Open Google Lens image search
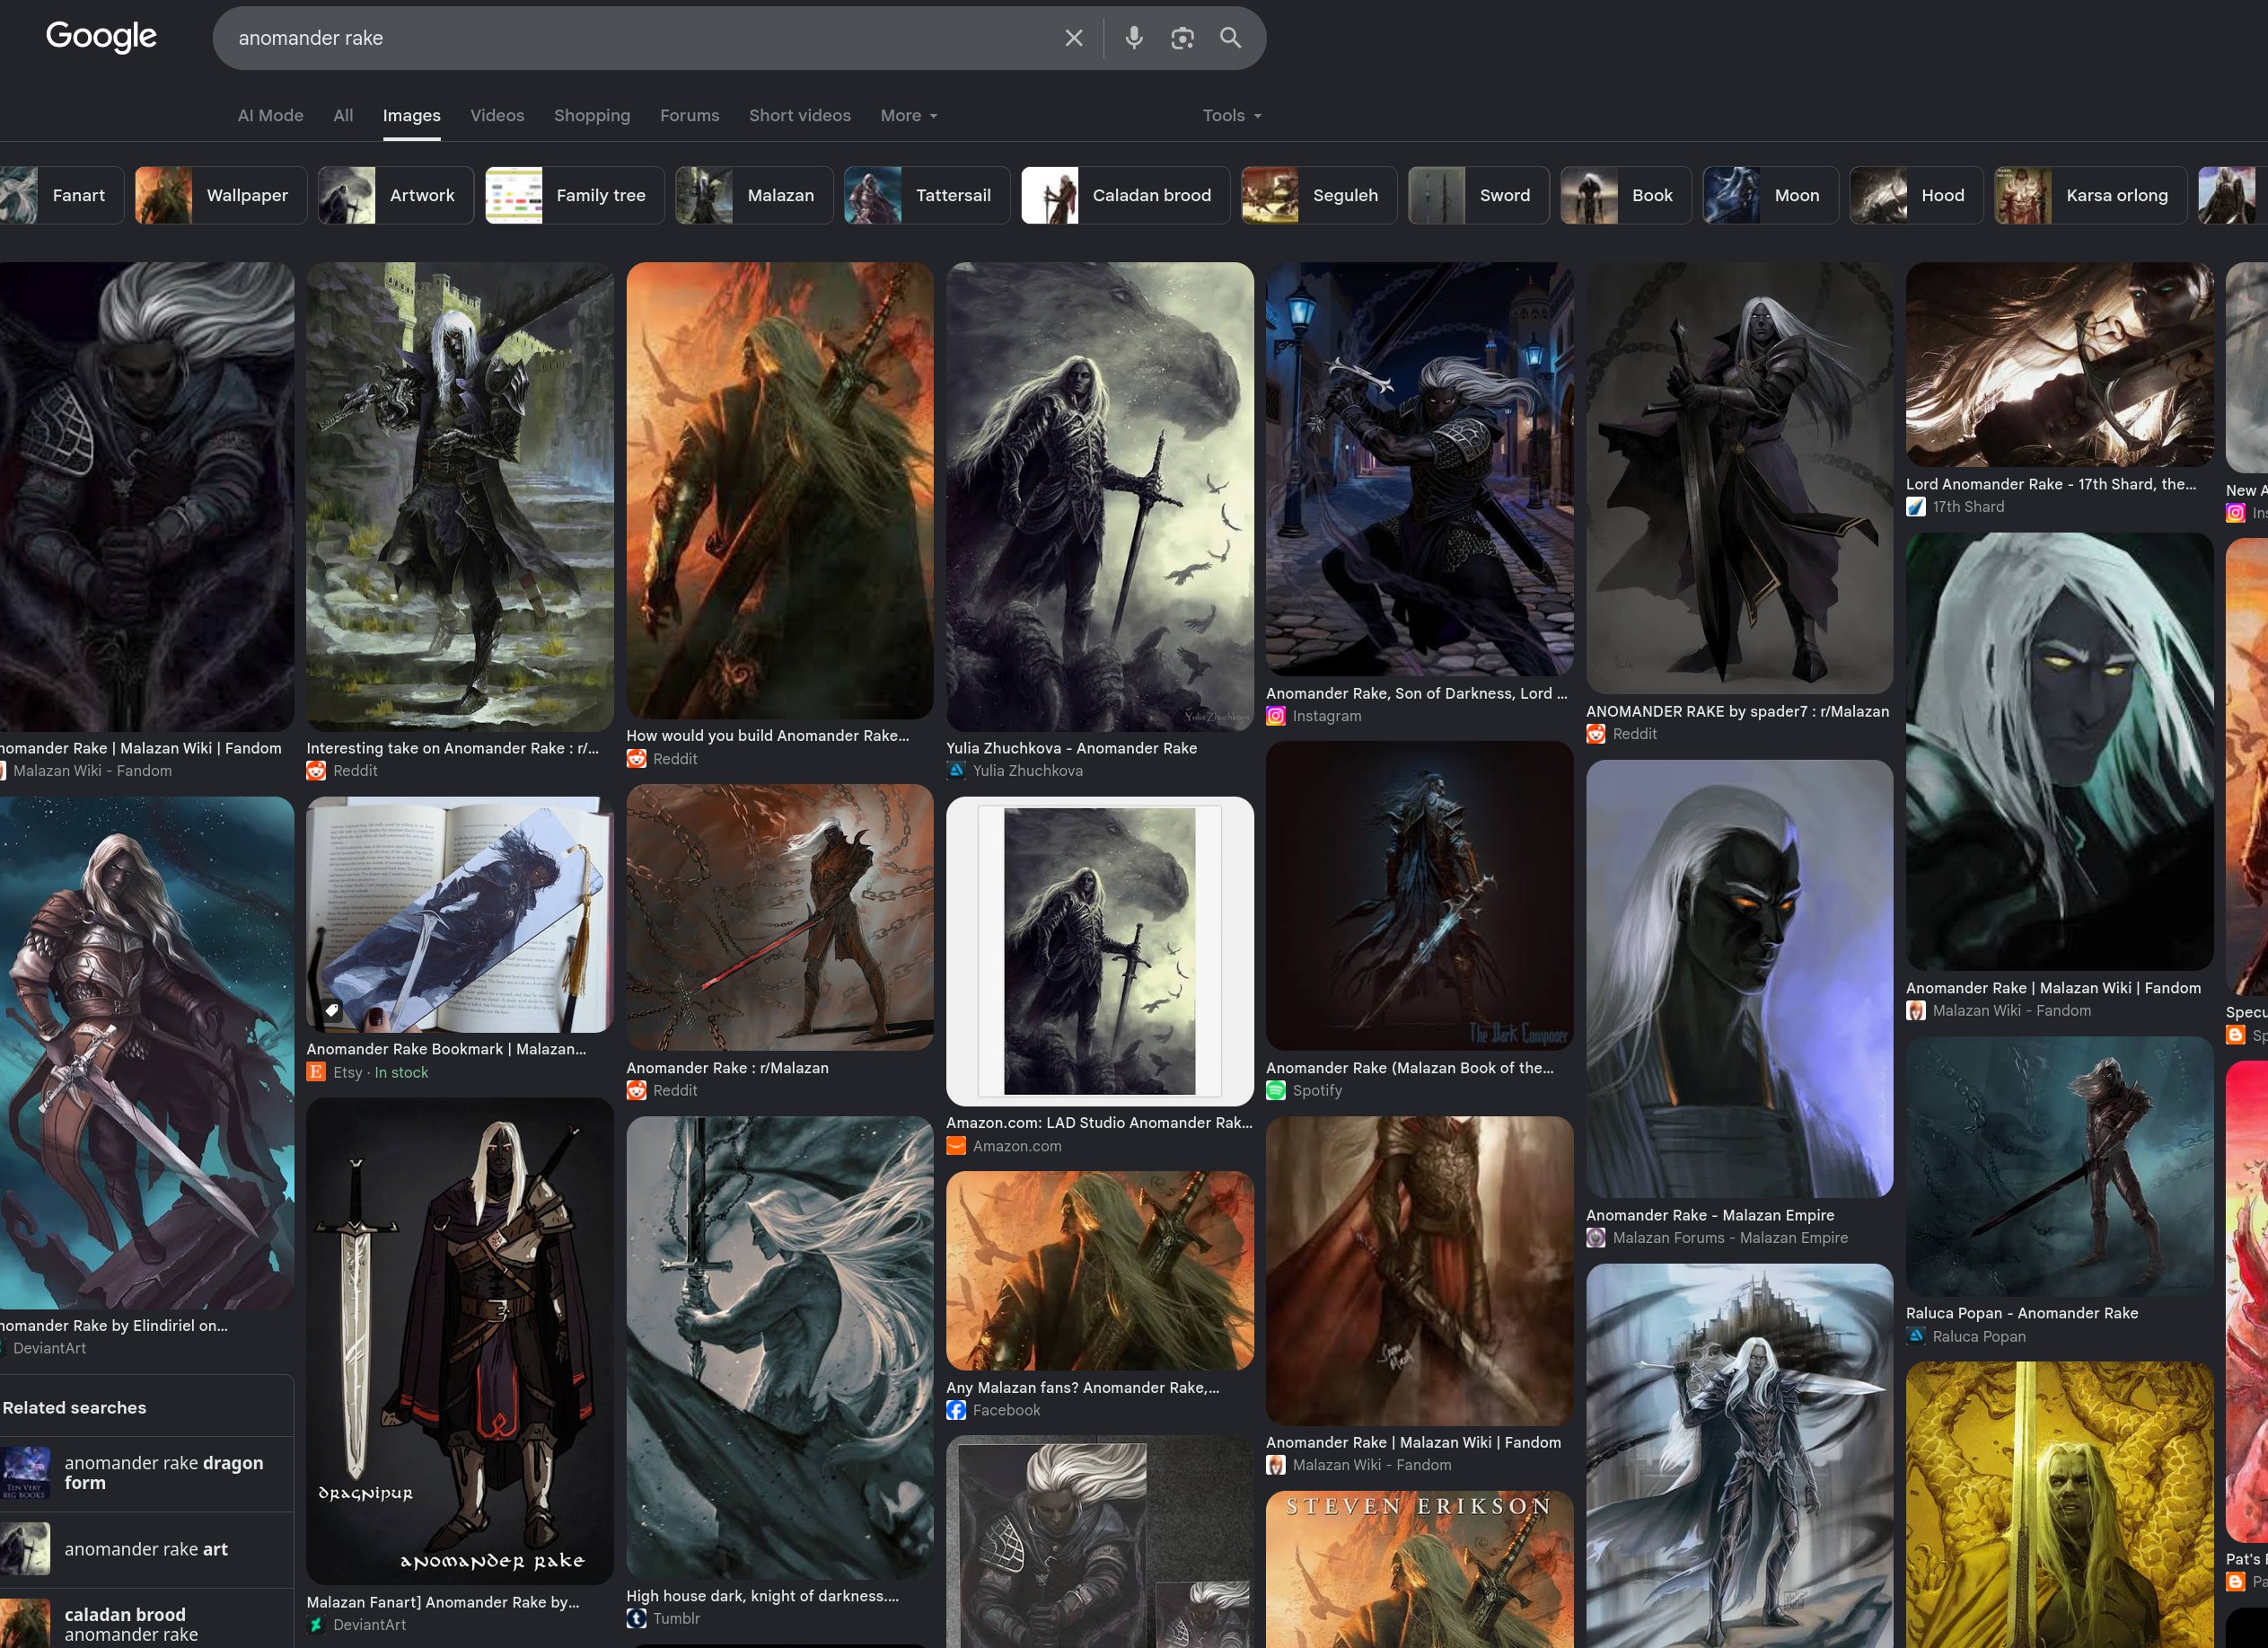 (1182, 38)
